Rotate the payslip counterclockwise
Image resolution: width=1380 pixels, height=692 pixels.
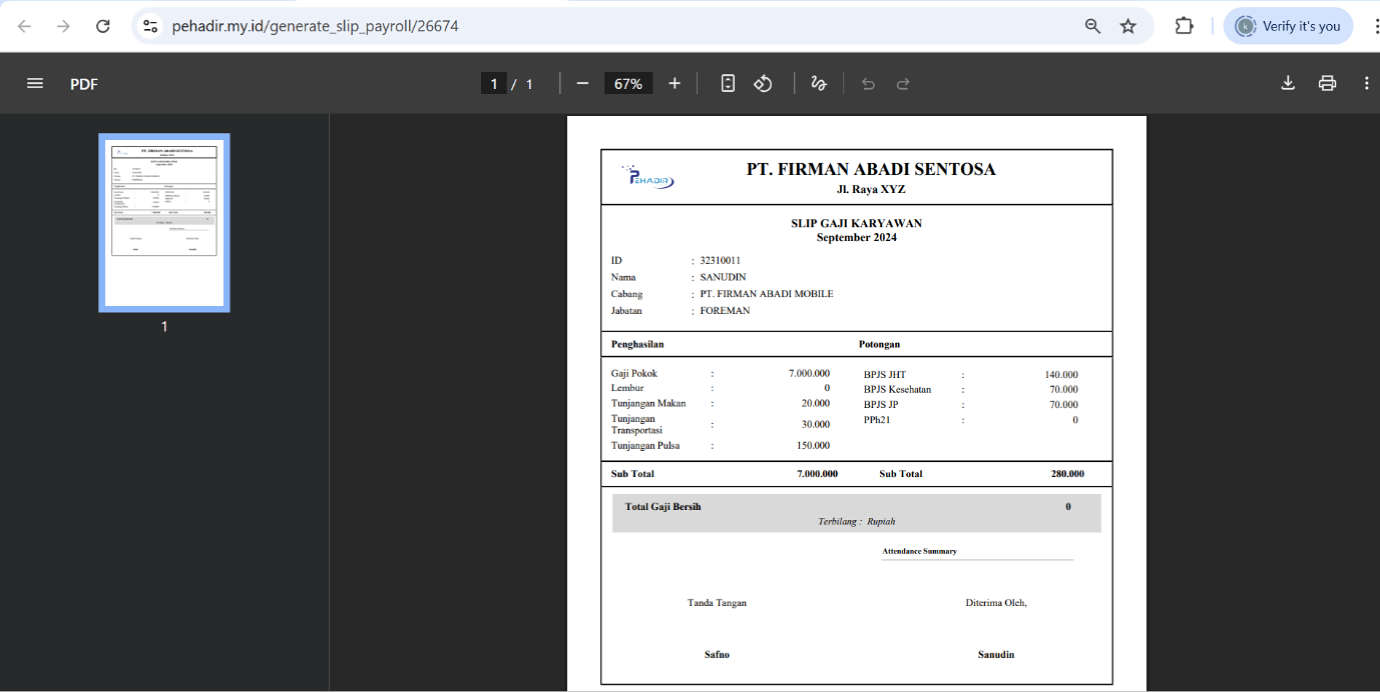tap(763, 83)
